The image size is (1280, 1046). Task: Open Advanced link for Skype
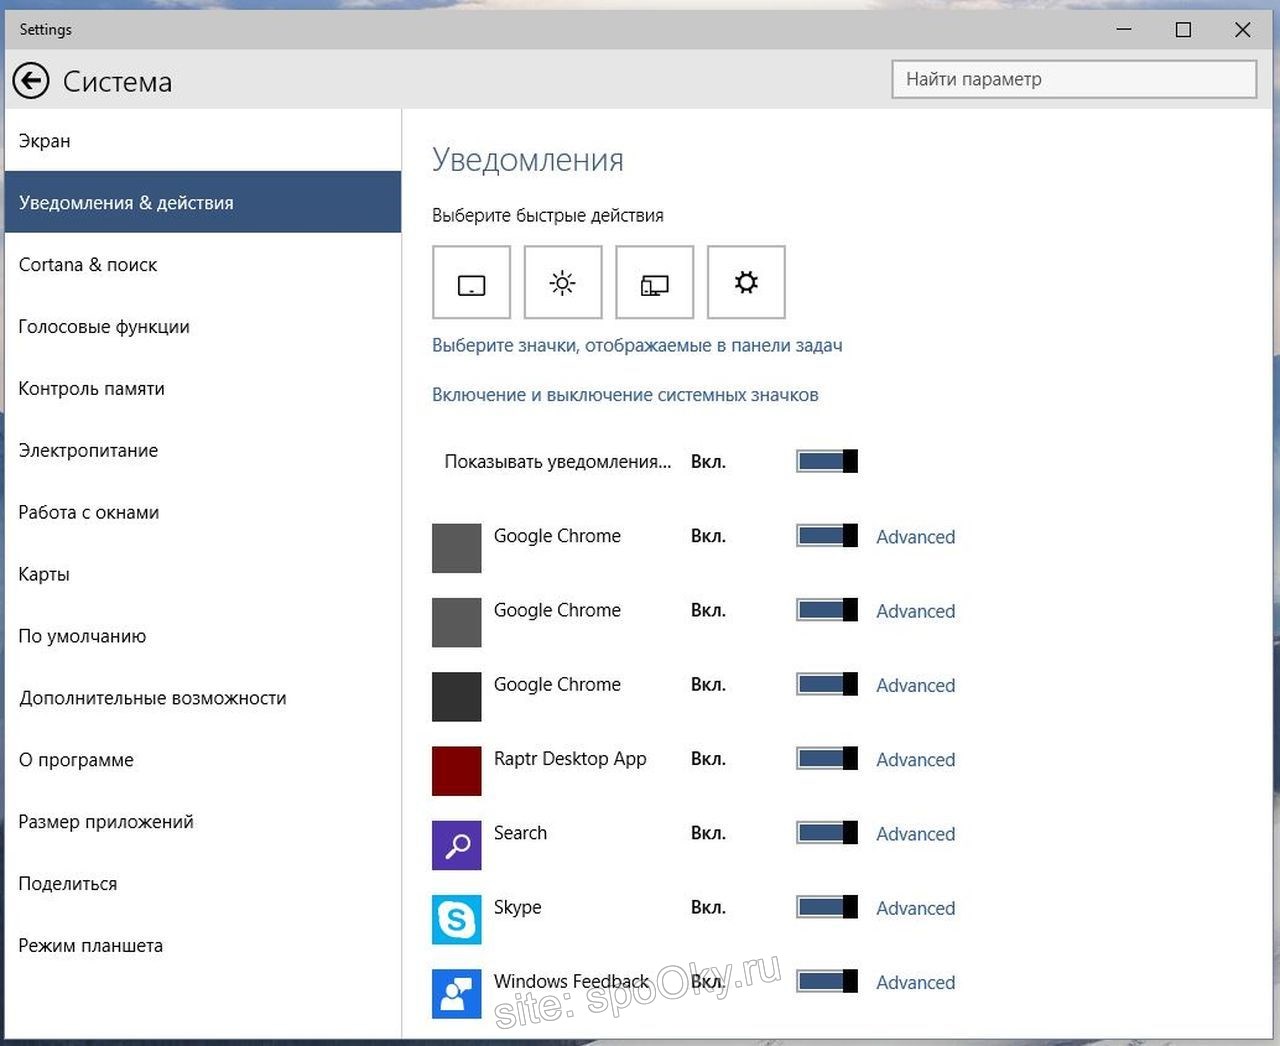(x=915, y=908)
